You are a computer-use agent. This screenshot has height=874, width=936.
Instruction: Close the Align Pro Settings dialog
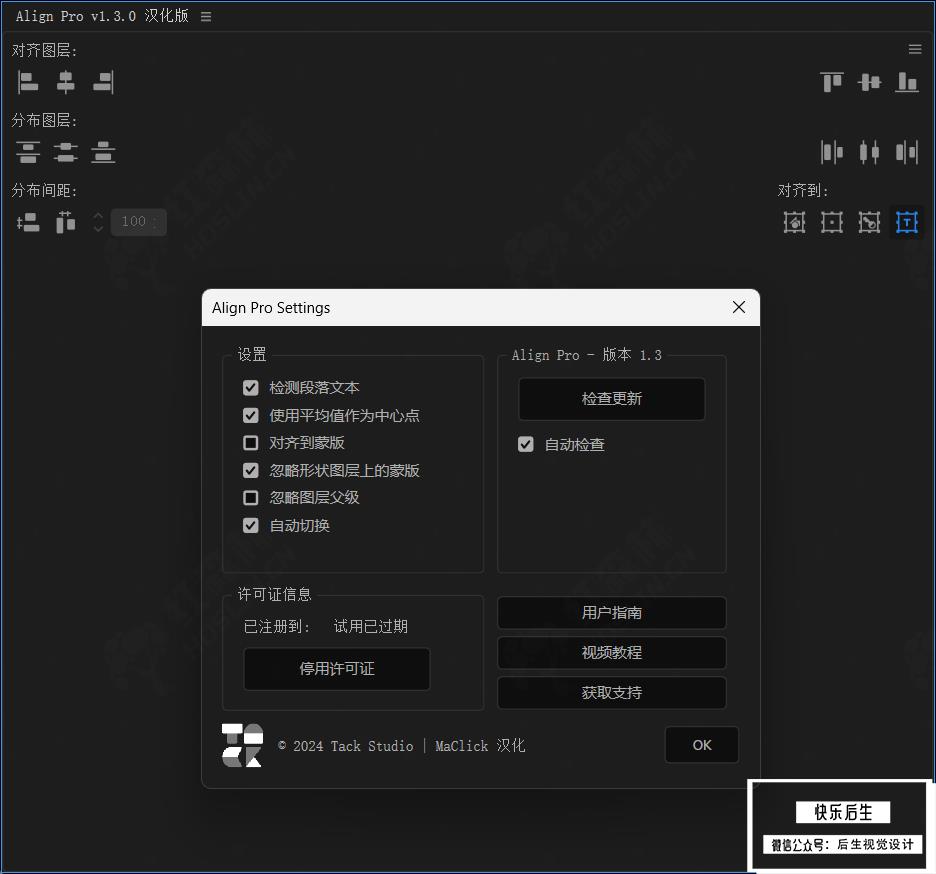point(738,307)
